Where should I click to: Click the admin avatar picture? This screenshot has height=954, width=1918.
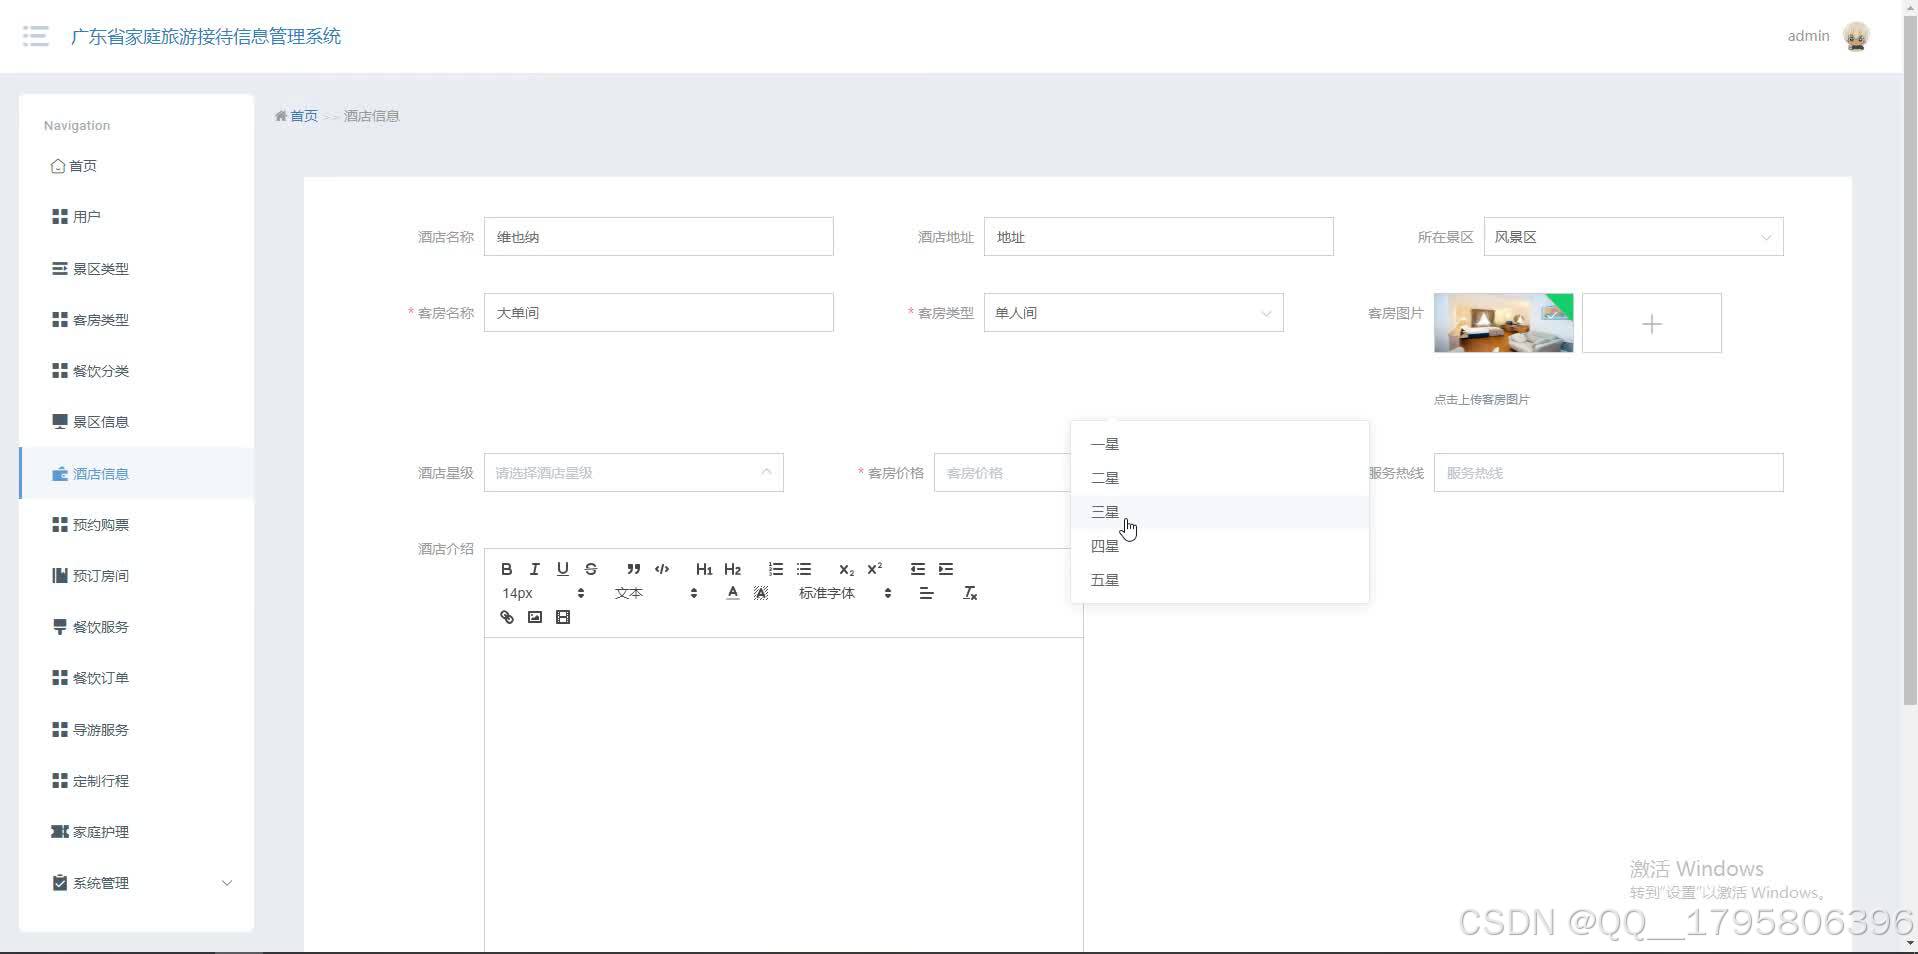[x=1856, y=36]
